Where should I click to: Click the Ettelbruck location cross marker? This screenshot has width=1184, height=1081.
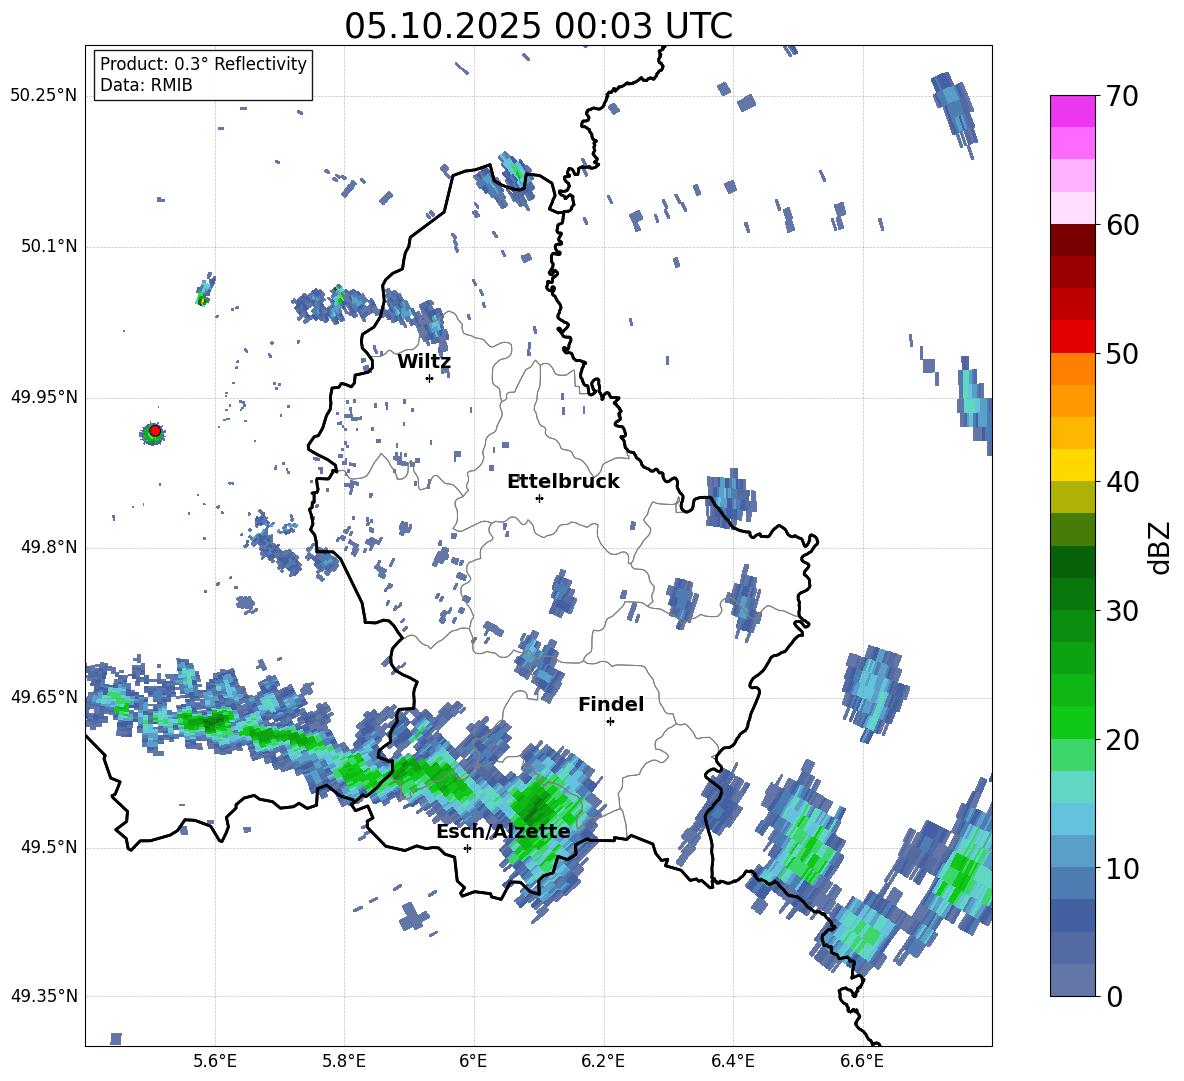coord(539,498)
